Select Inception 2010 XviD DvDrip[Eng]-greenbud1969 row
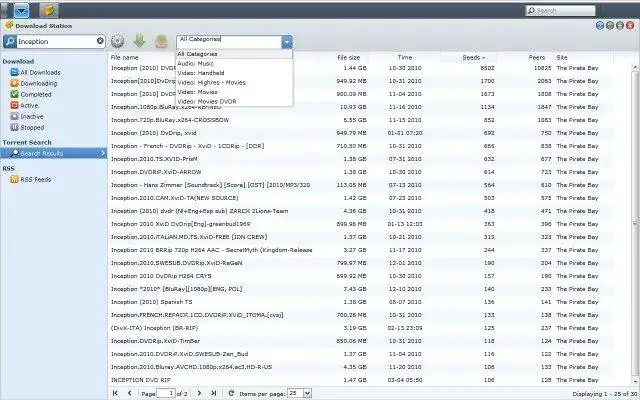Screen dimensions: 640x400 point(361,224)
